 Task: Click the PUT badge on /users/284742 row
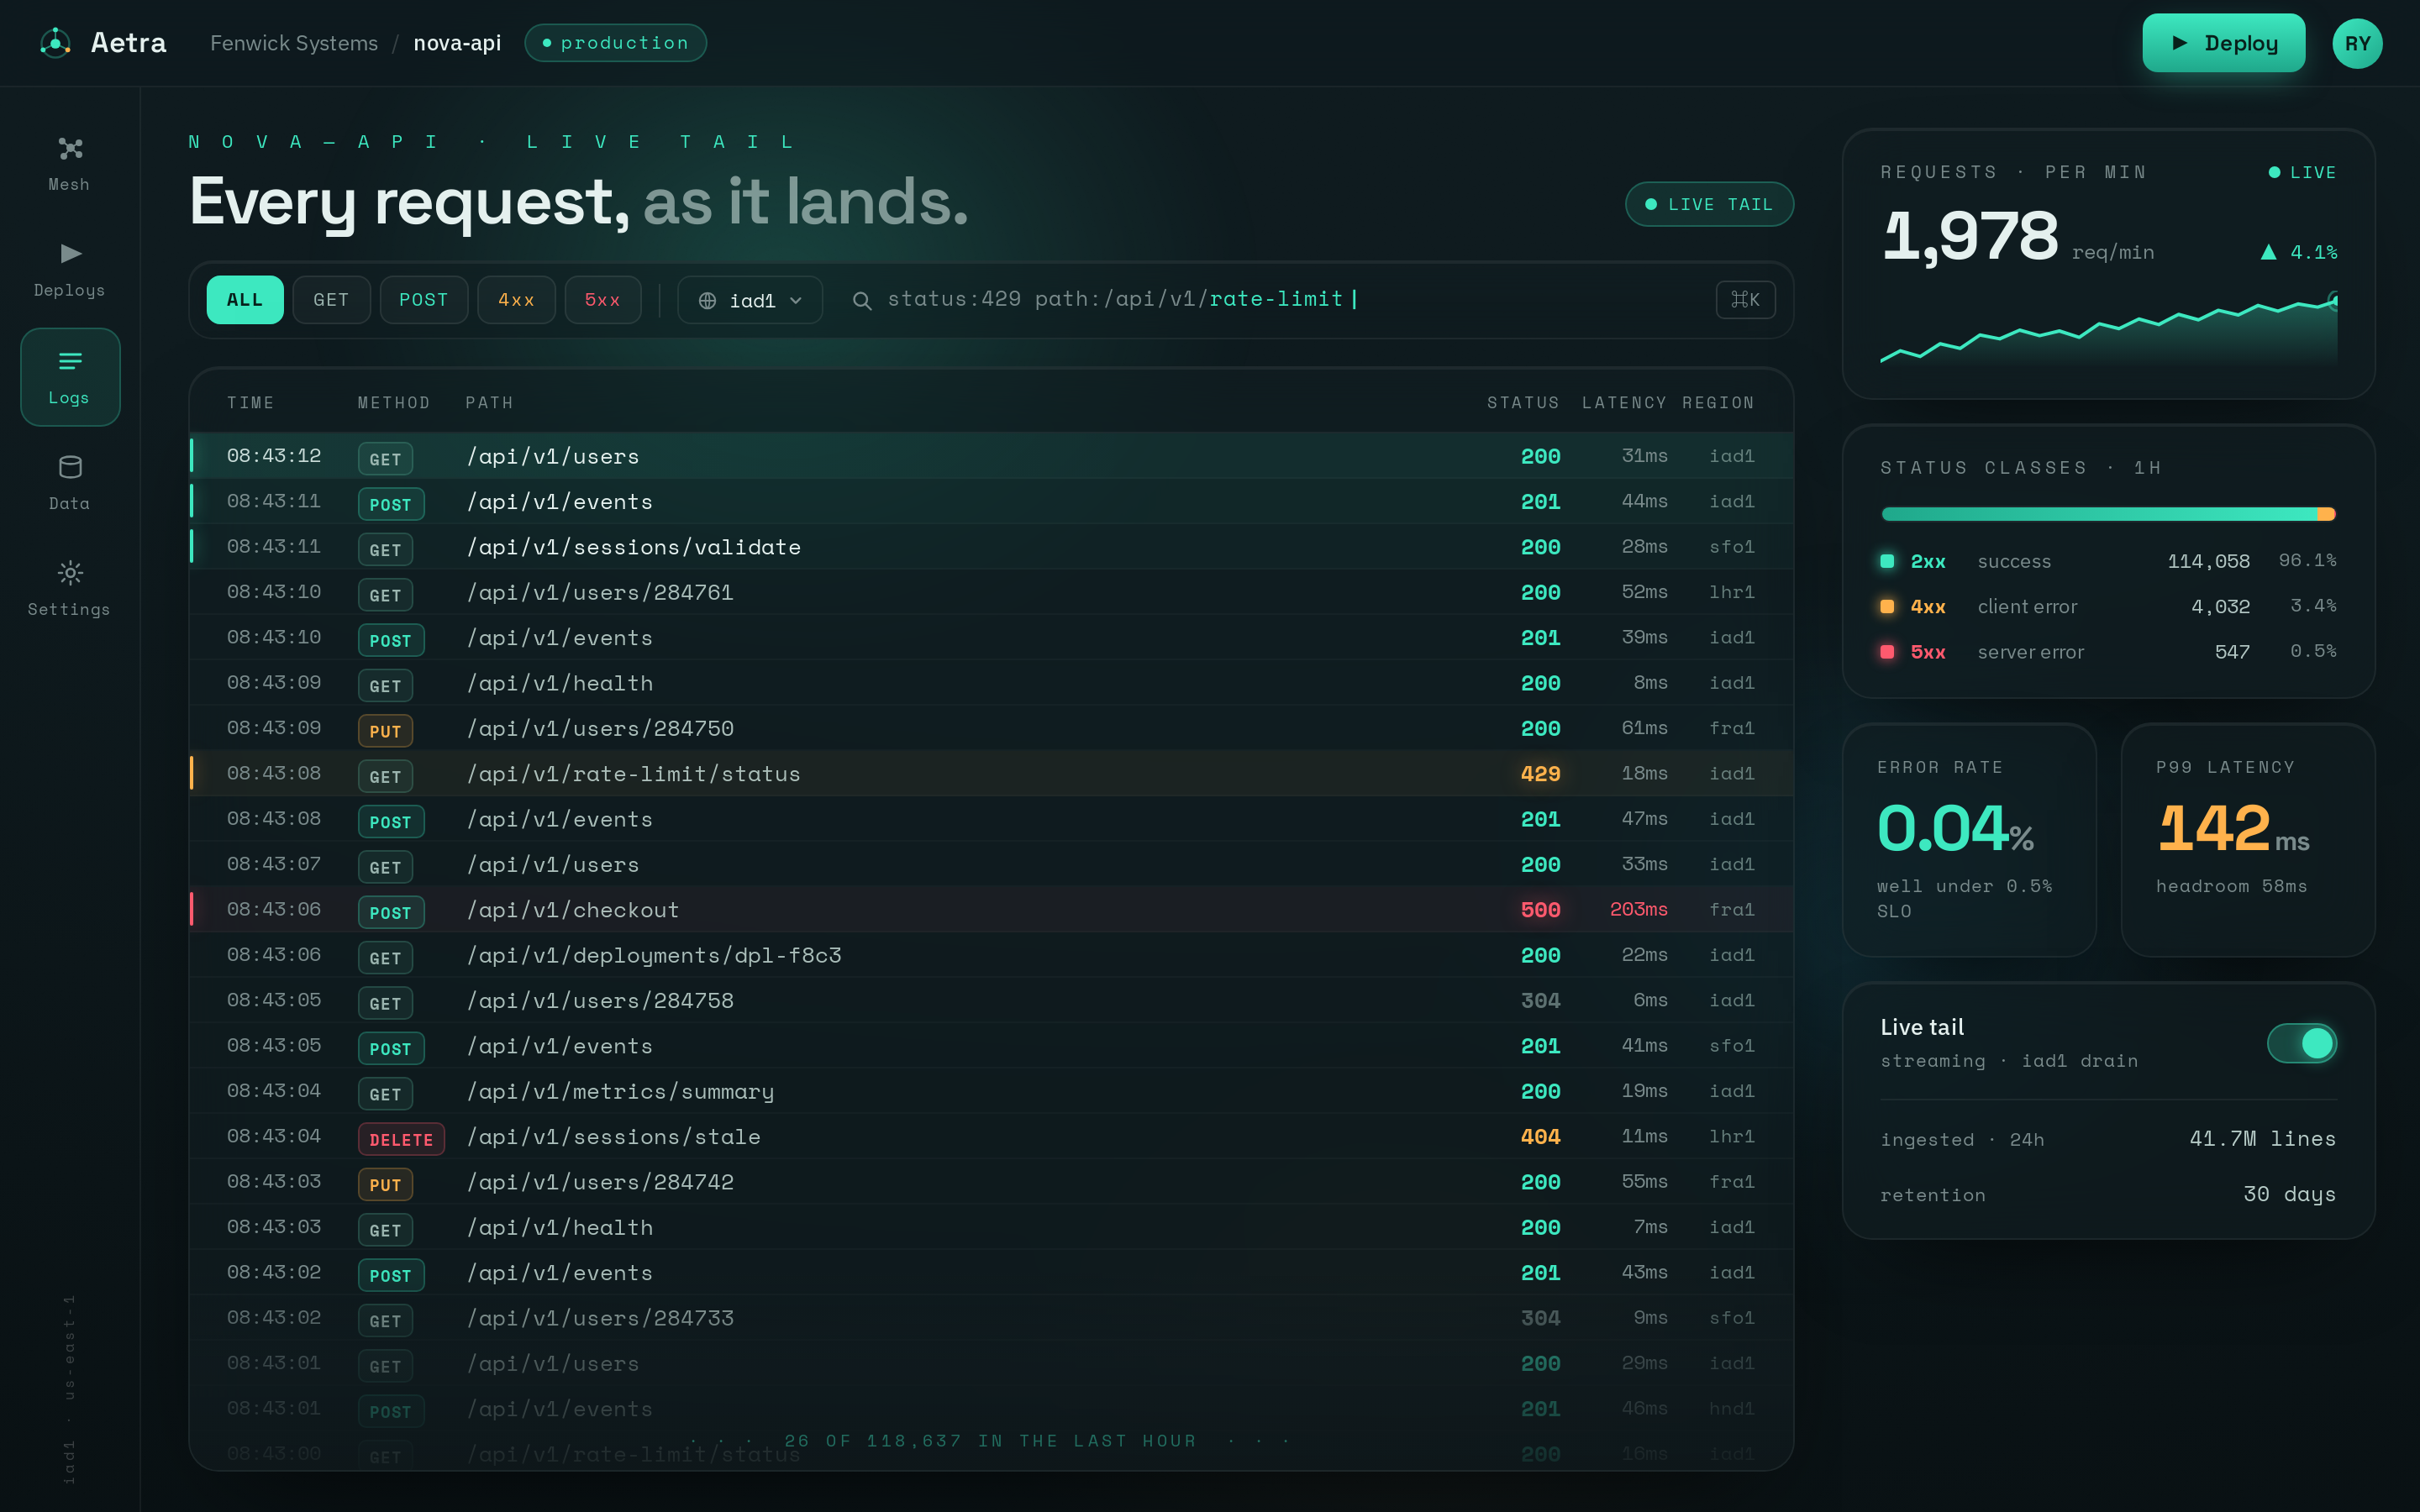(385, 1185)
